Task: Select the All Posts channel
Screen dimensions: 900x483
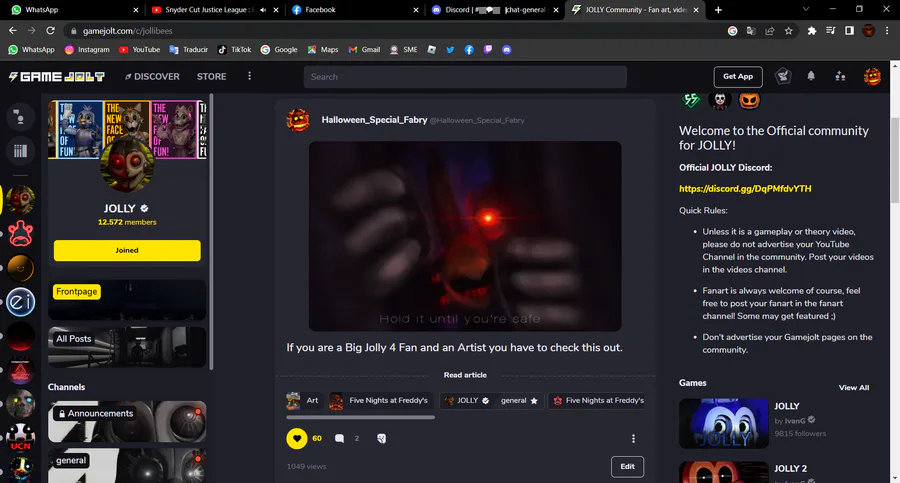Action: (x=127, y=347)
